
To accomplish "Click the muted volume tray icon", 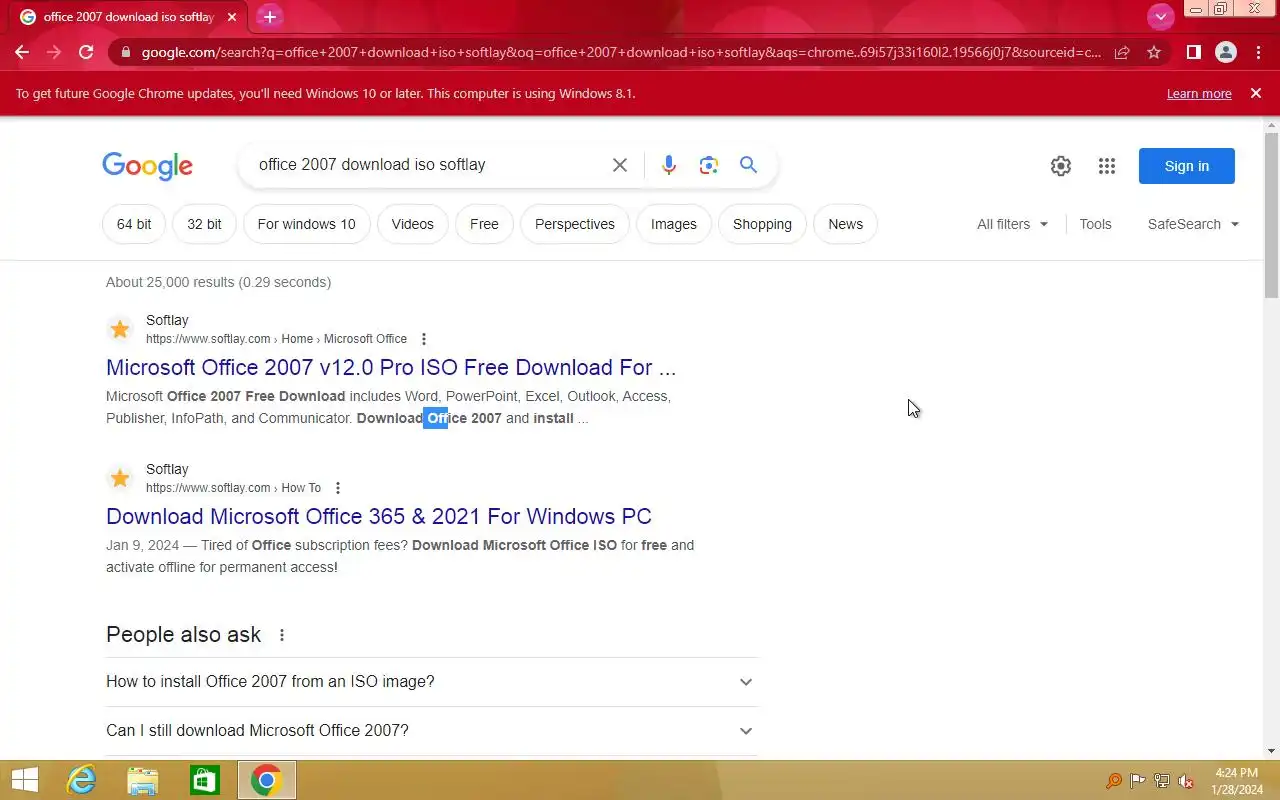I will pyautogui.click(x=1186, y=781).
